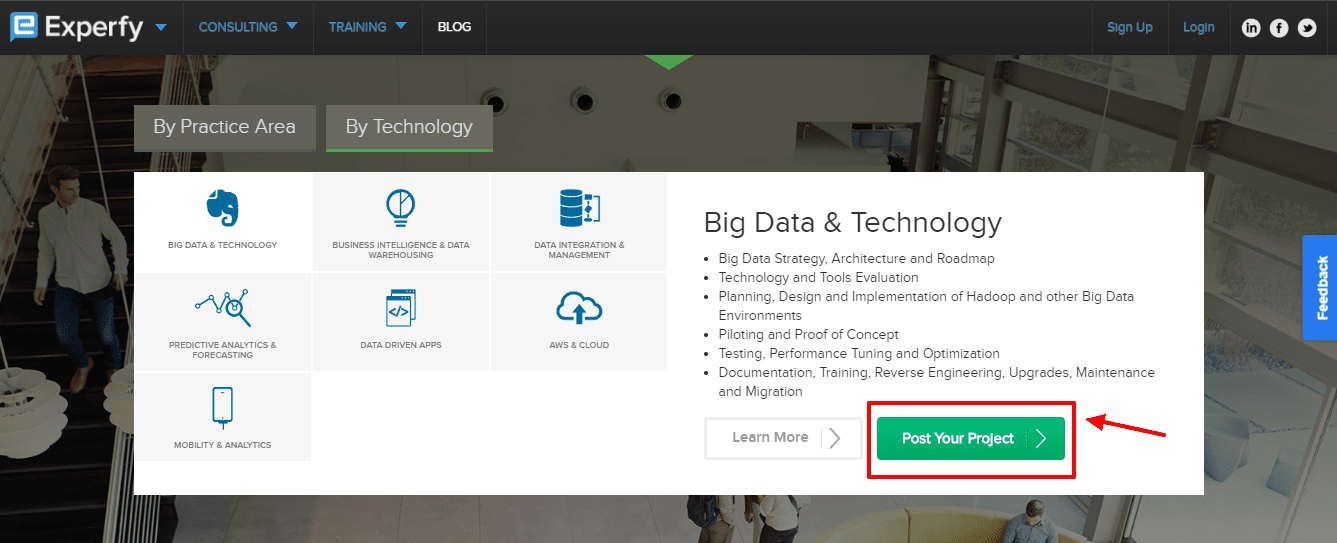This screenshot has width=1337, height=543.
Task: Expand the dropdown arrow beside Experfy logo
Action: 161,27
